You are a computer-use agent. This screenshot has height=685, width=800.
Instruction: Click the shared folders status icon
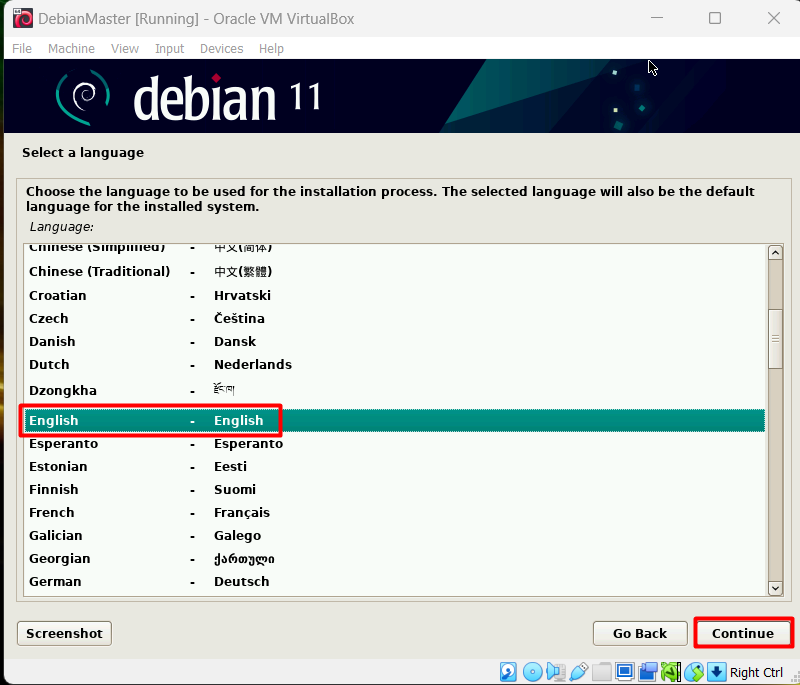[x=602, y=672]
